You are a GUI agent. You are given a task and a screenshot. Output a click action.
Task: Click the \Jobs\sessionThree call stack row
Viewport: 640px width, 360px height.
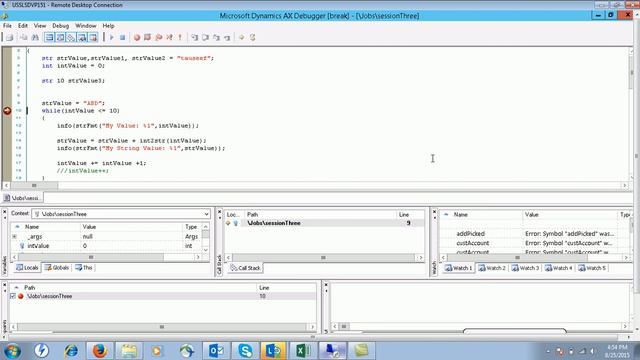(x=324, y=223)
